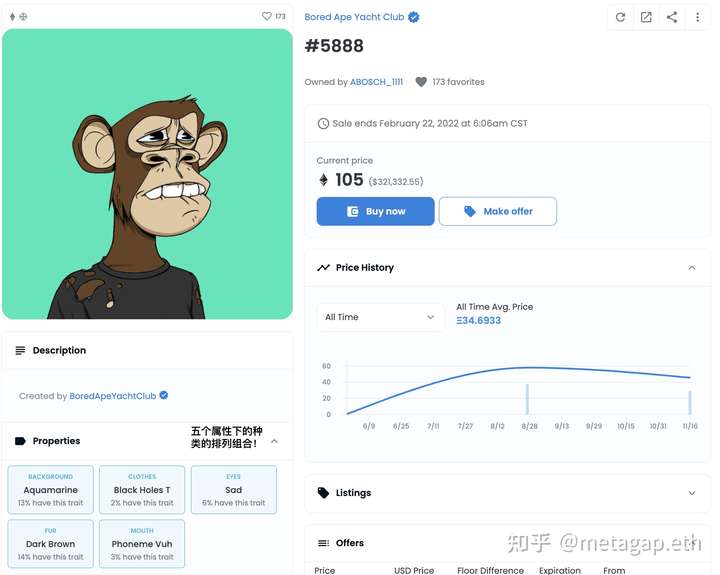Open the All Time range dropdown
This screenshot has height=575, width=720.
pos(380,317)
